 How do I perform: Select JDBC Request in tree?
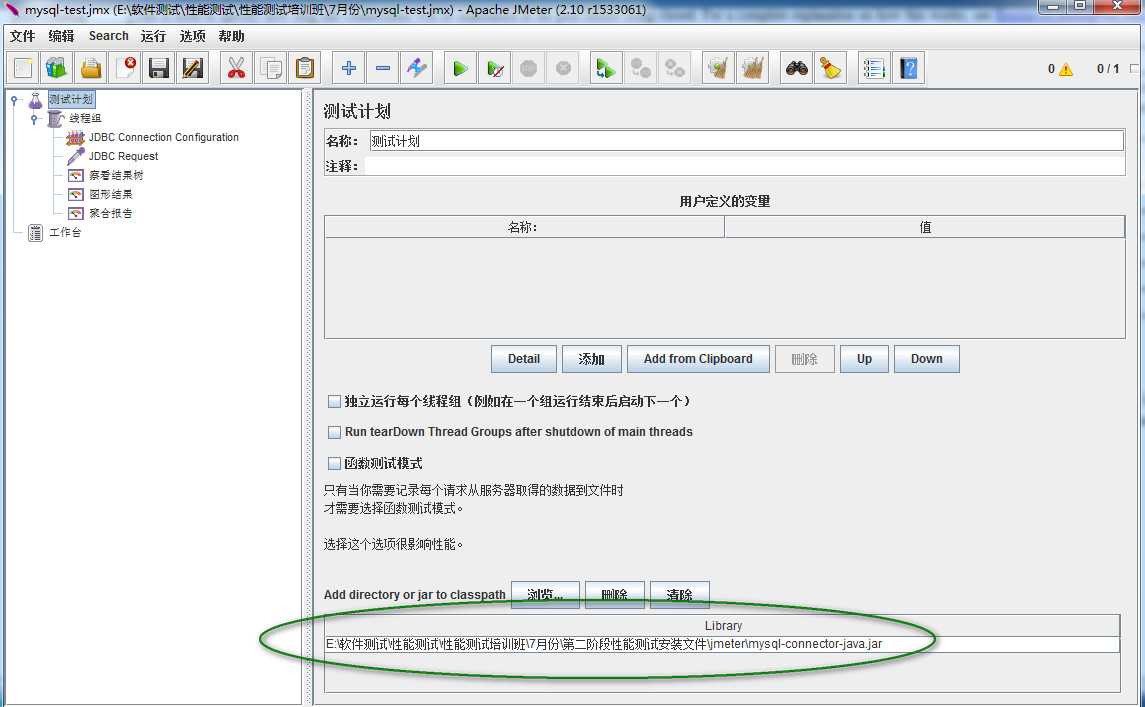123,156
